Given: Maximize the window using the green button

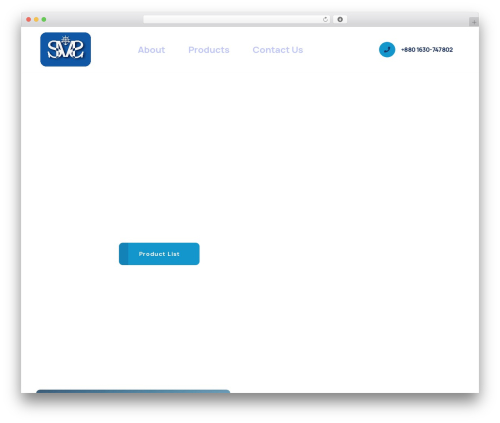Looking at the screenshot, I should 44,20.
